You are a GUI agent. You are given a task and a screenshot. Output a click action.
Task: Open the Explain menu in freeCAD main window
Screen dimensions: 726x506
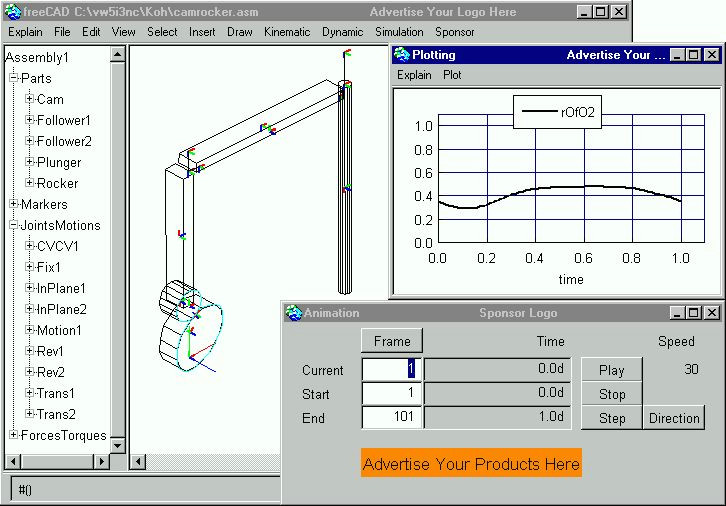25,32
